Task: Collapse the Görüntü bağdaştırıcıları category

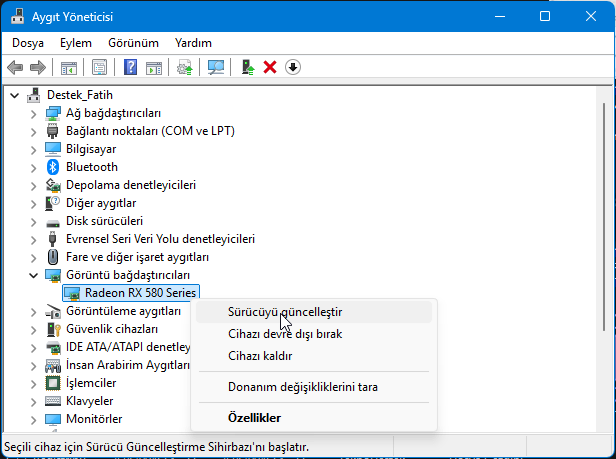Action: coord(35,275)
